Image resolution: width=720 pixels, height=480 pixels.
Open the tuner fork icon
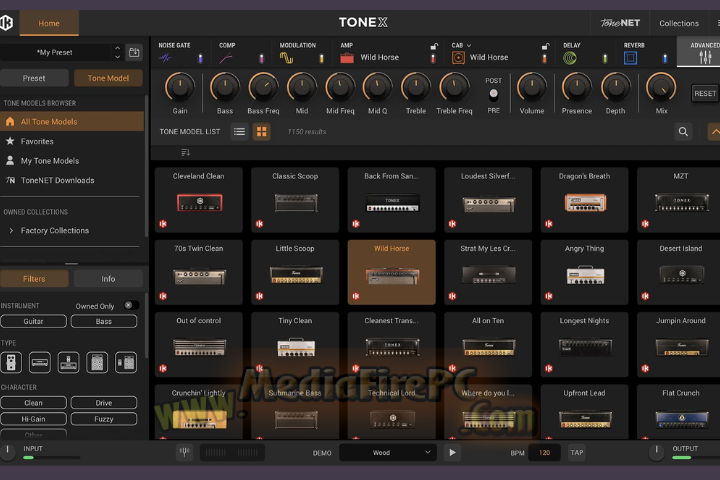[185, 452]
